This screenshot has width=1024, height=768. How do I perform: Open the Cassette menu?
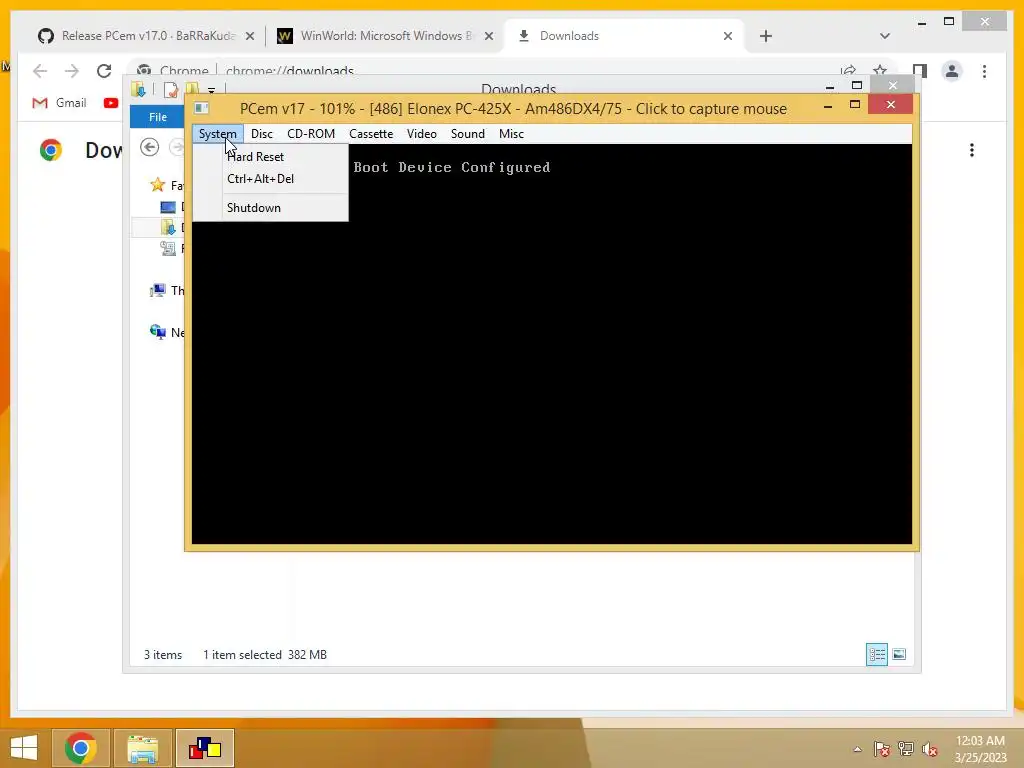[x=371, y=134]
